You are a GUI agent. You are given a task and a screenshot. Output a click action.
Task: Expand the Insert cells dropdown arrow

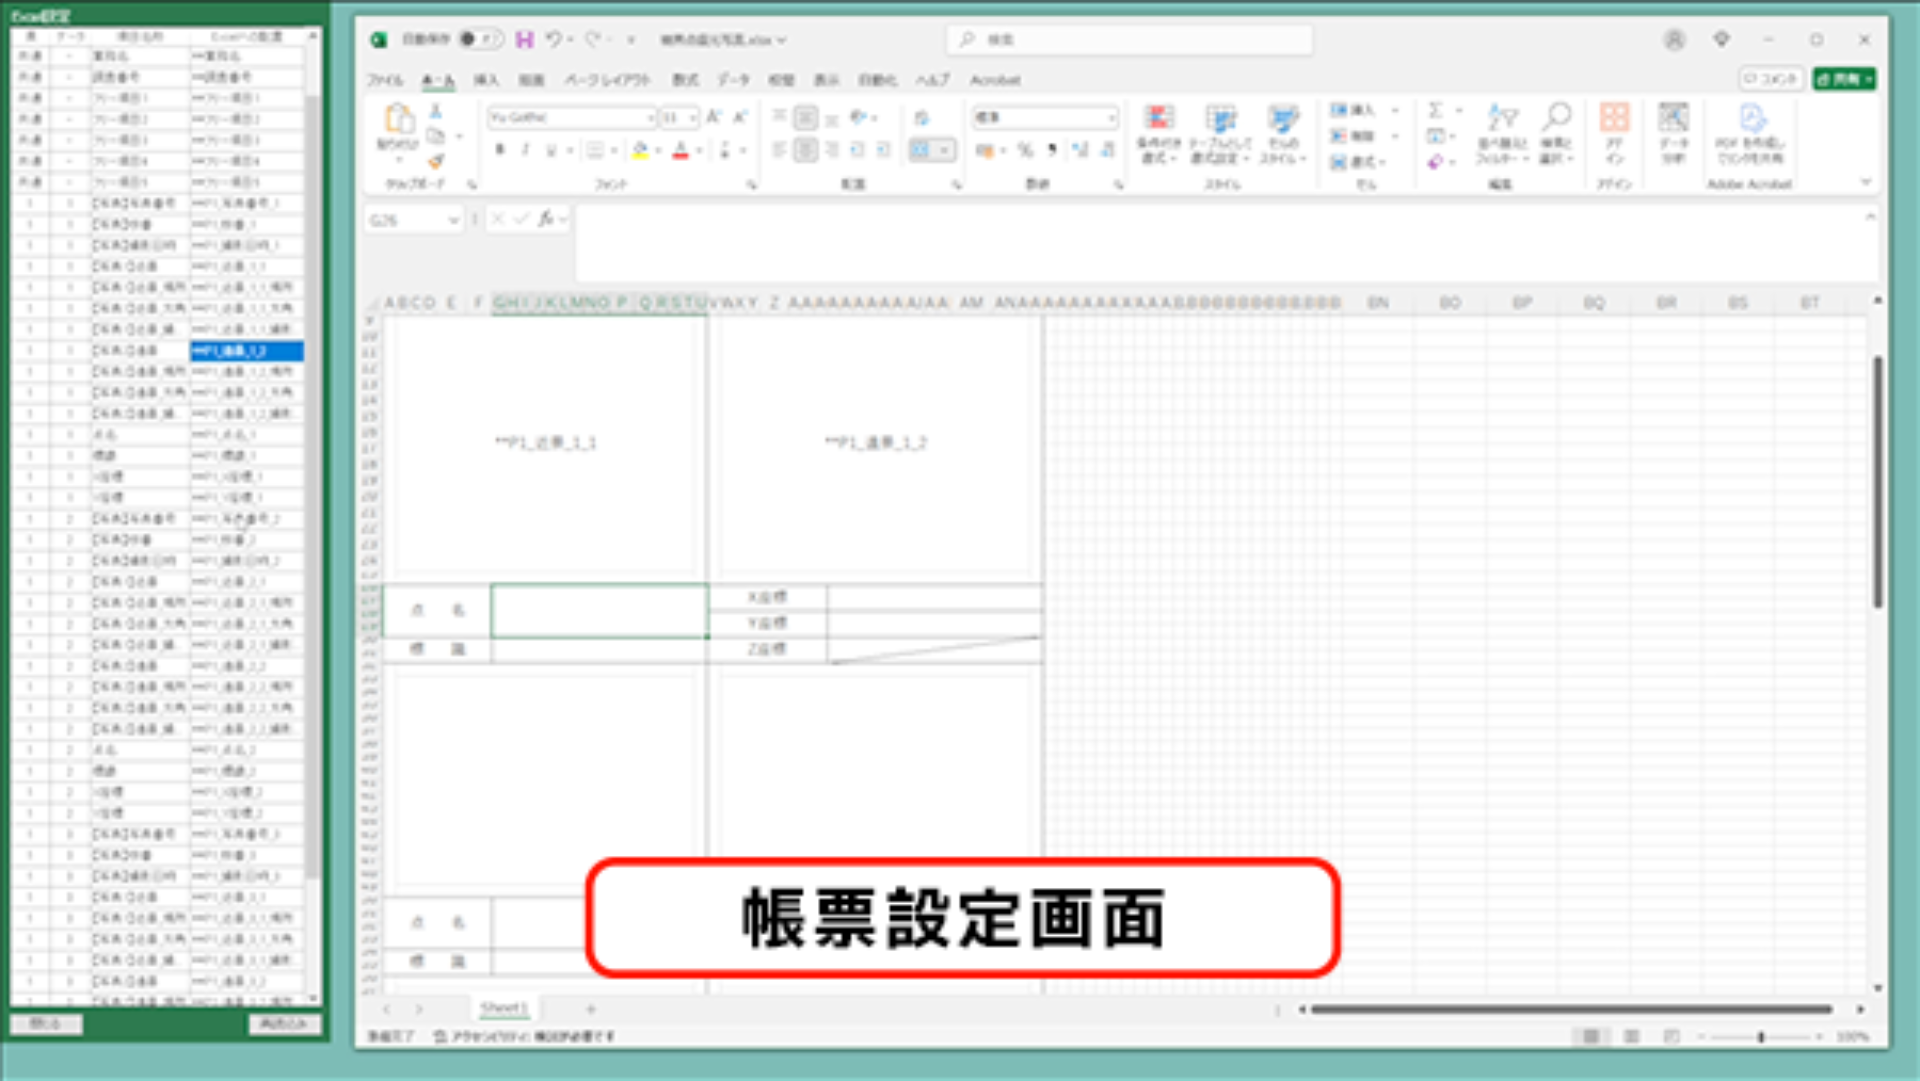pos(1395,110)
